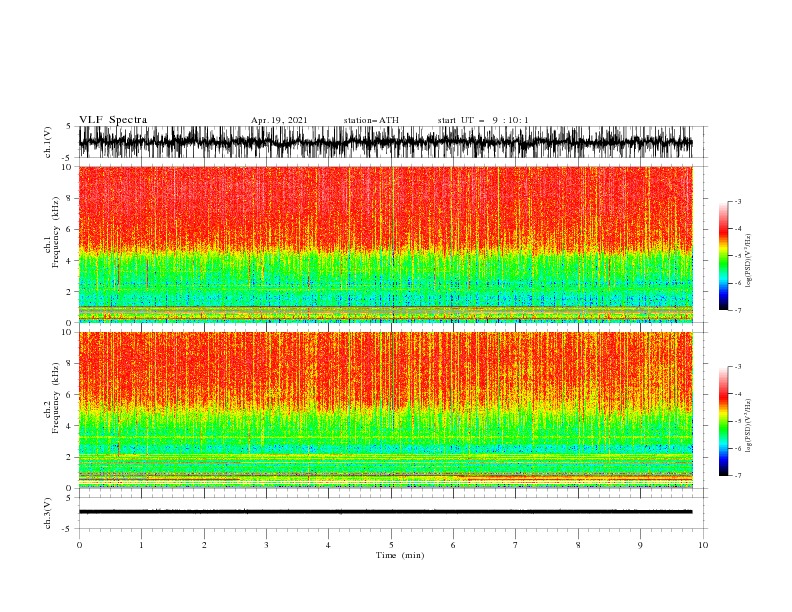Select the ch.1 colorbar "log(PSD)(V²/Hz)" label

click(748, 261)
